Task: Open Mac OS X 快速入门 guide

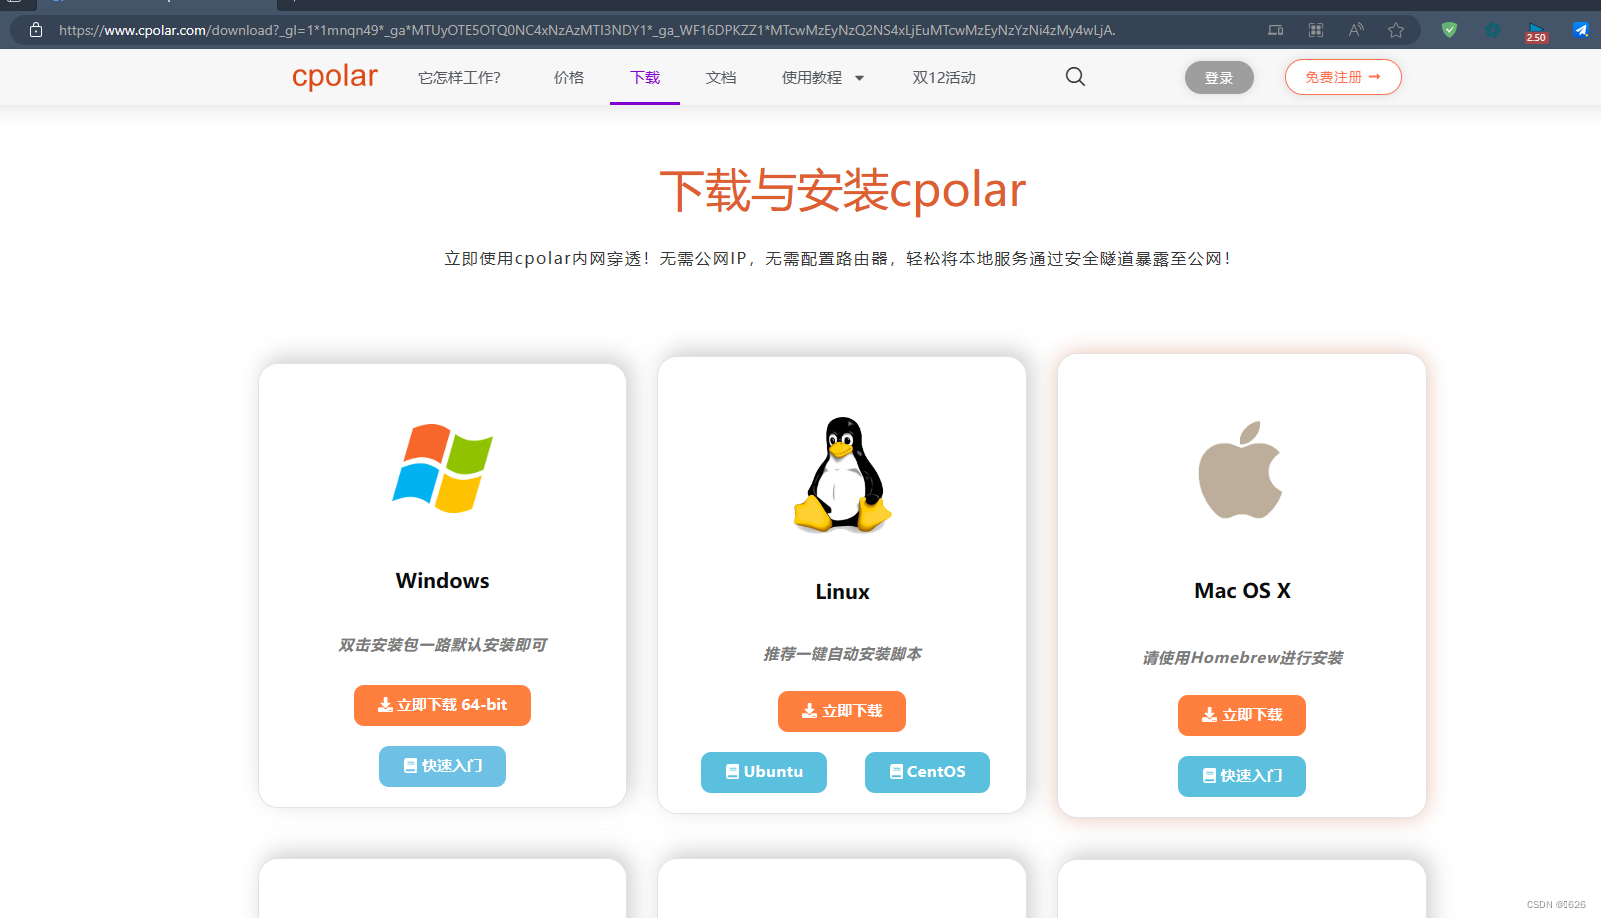Action: [x=1242, y=776]
